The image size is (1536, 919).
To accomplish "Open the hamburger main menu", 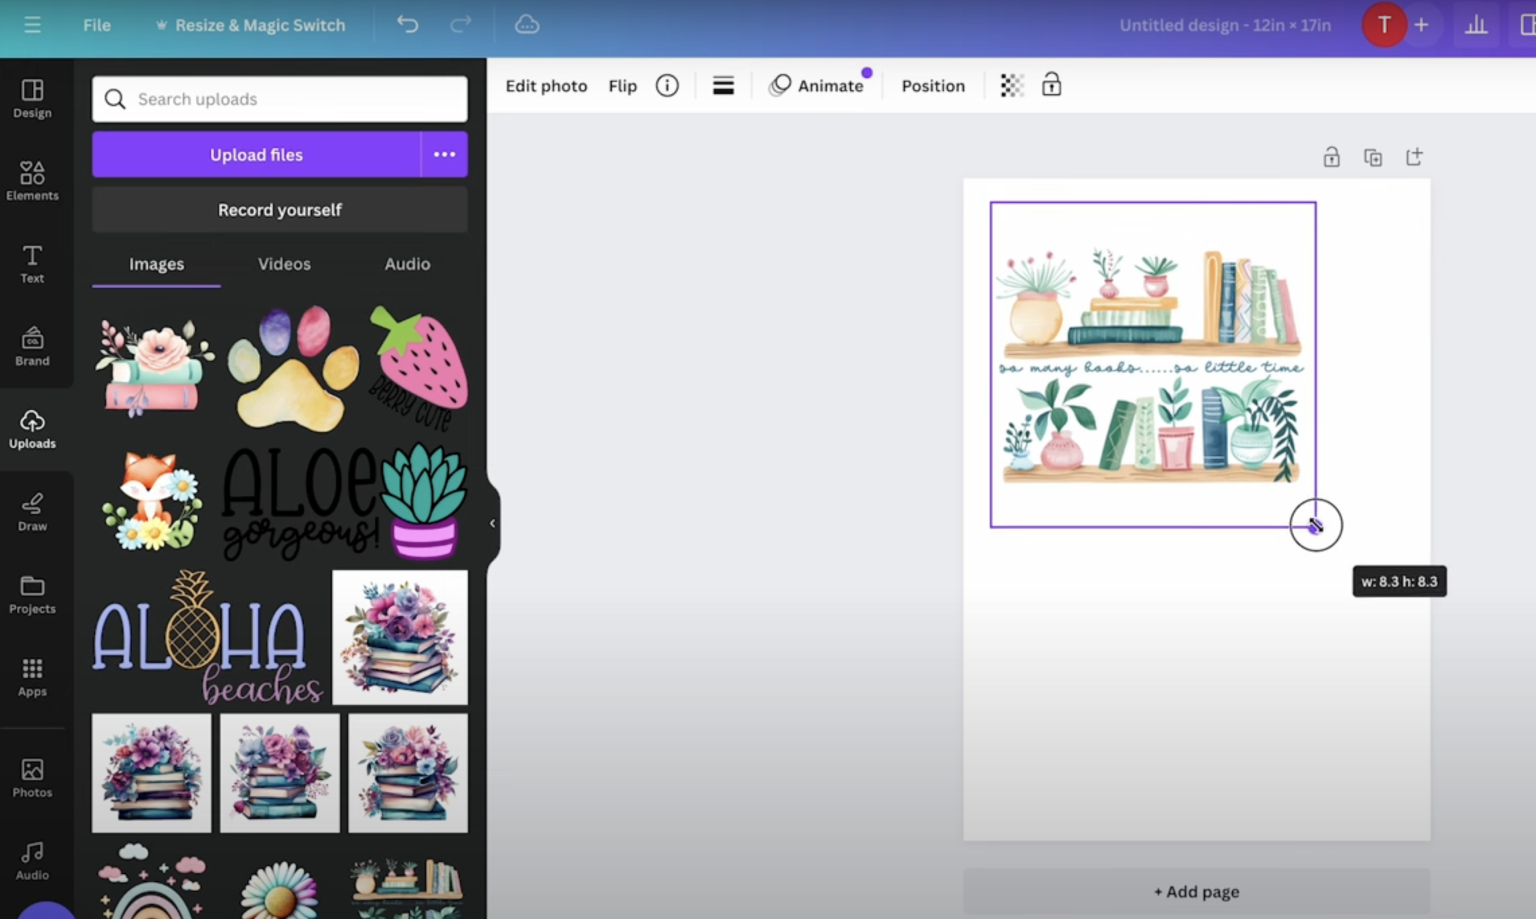I will 32,24.
